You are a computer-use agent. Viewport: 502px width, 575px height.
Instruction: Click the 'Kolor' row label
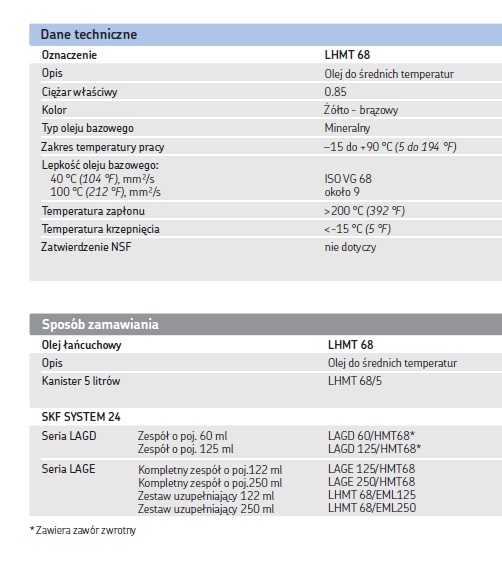54,110
